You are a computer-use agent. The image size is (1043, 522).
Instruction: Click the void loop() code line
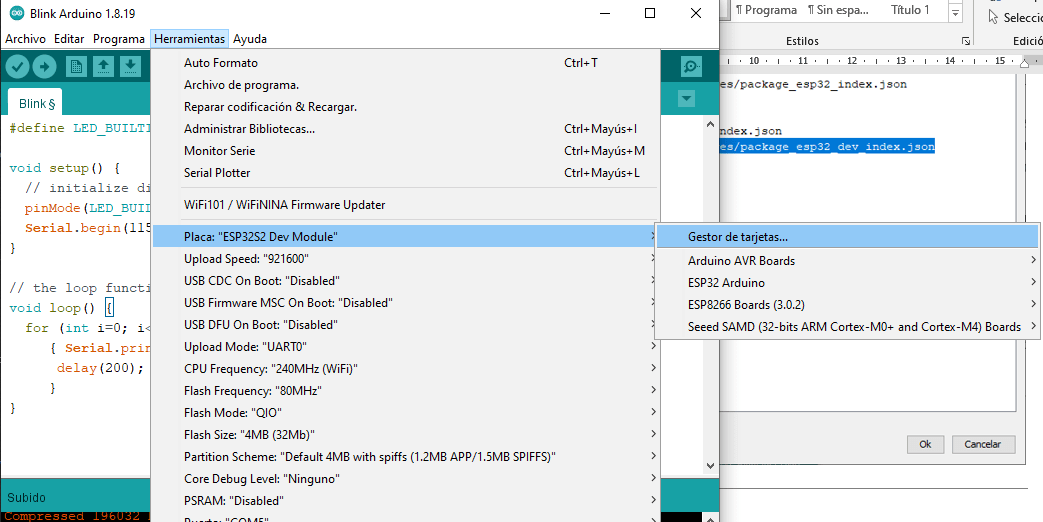click(x=61, y=308)
